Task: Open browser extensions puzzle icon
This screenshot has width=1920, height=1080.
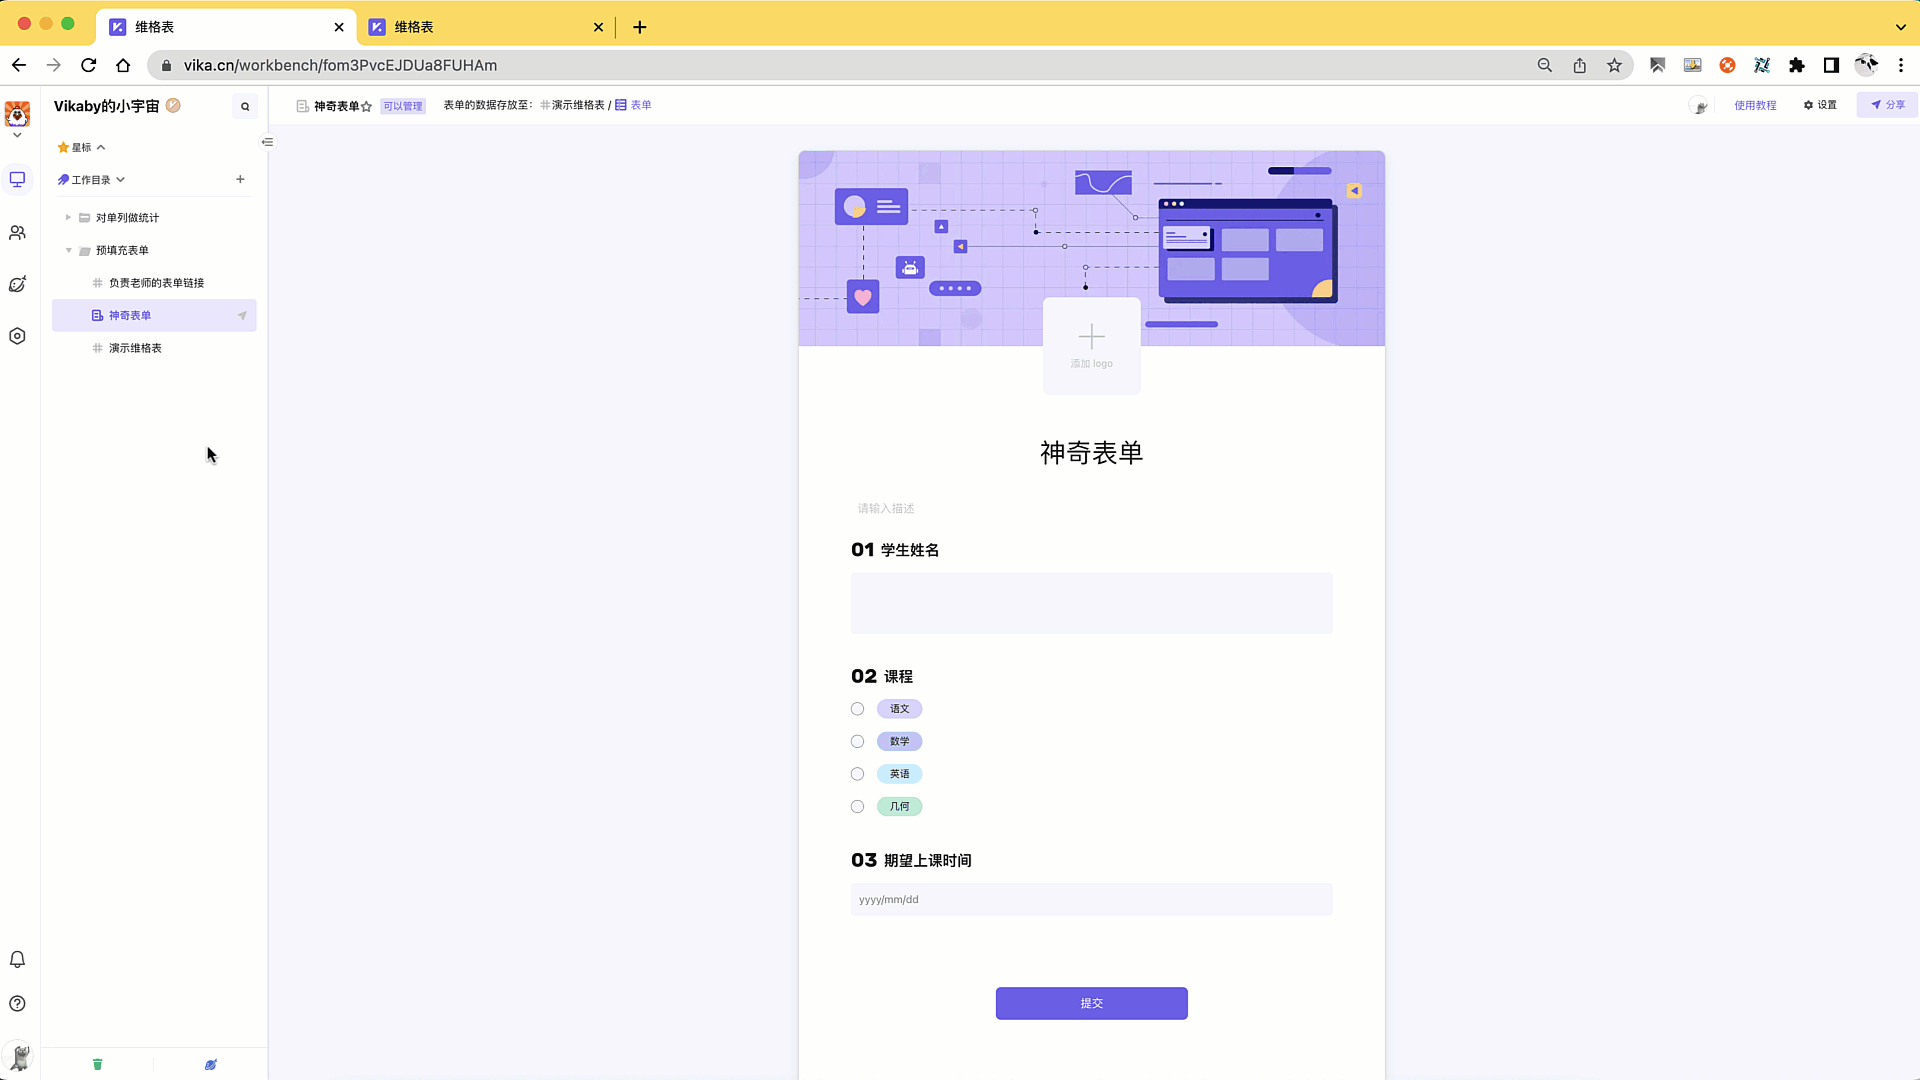Action: pos(1797,65)
